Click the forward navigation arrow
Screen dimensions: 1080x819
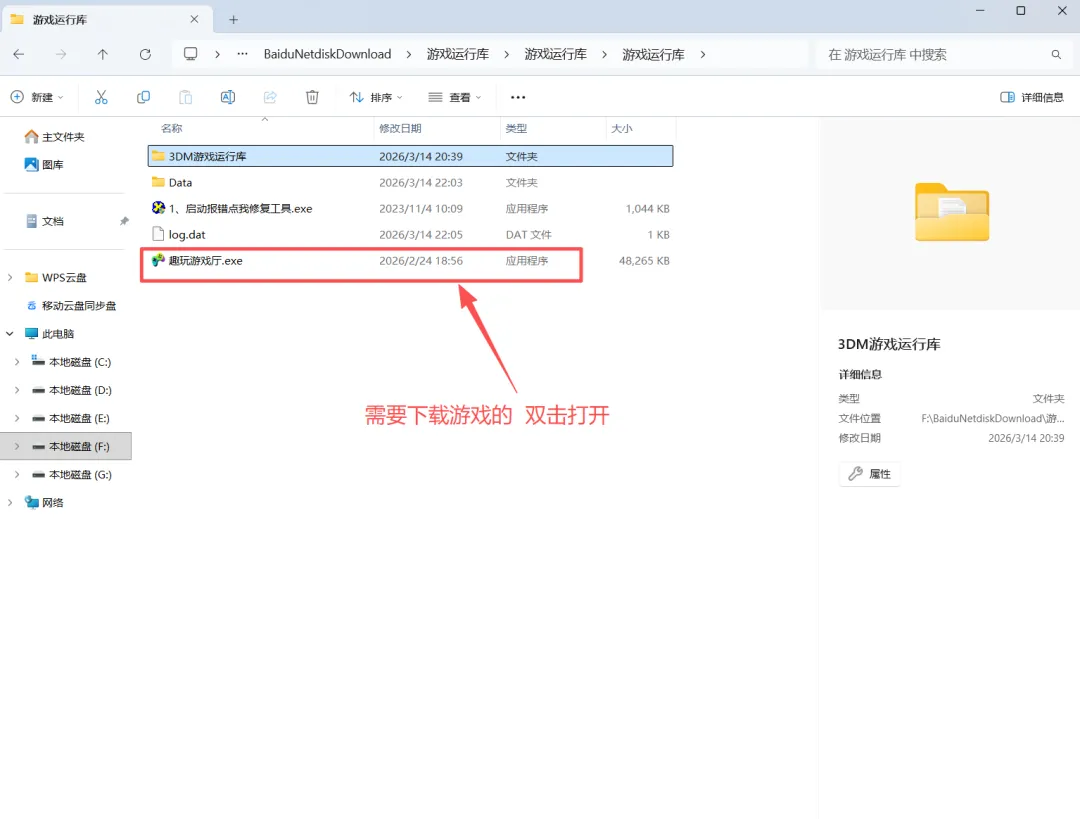click(61, 54)
